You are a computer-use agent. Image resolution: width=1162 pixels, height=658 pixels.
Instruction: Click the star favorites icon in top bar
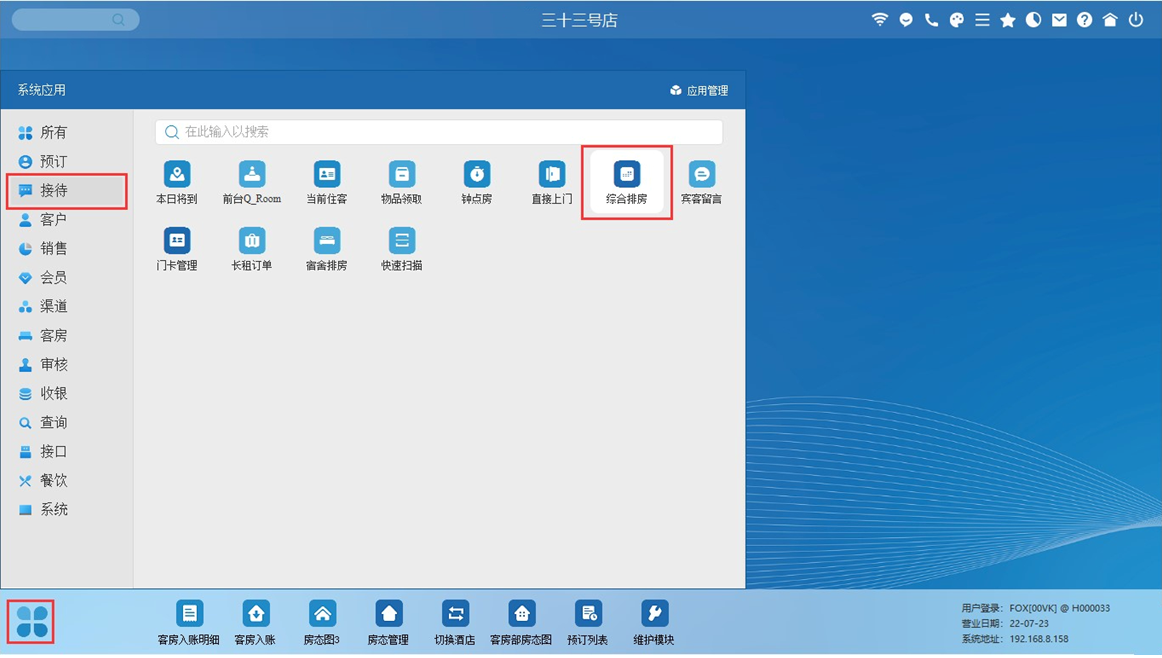coord(1008,20)
